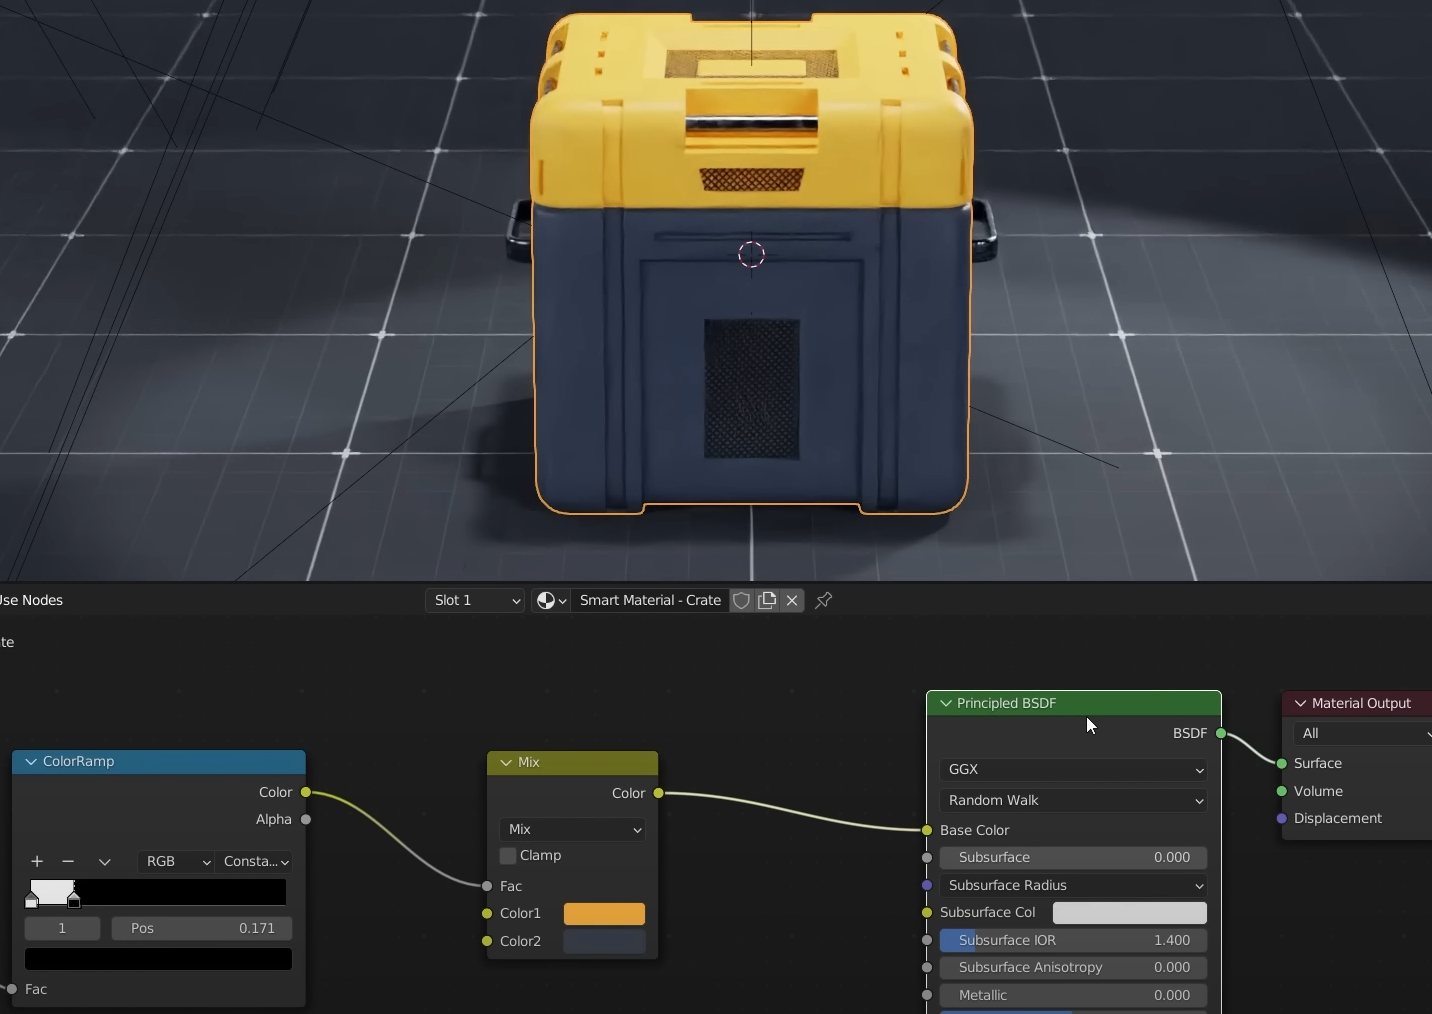1432x1014 pixels.
Task: Click the Subsurface Radius input socket
Action: 927,885
